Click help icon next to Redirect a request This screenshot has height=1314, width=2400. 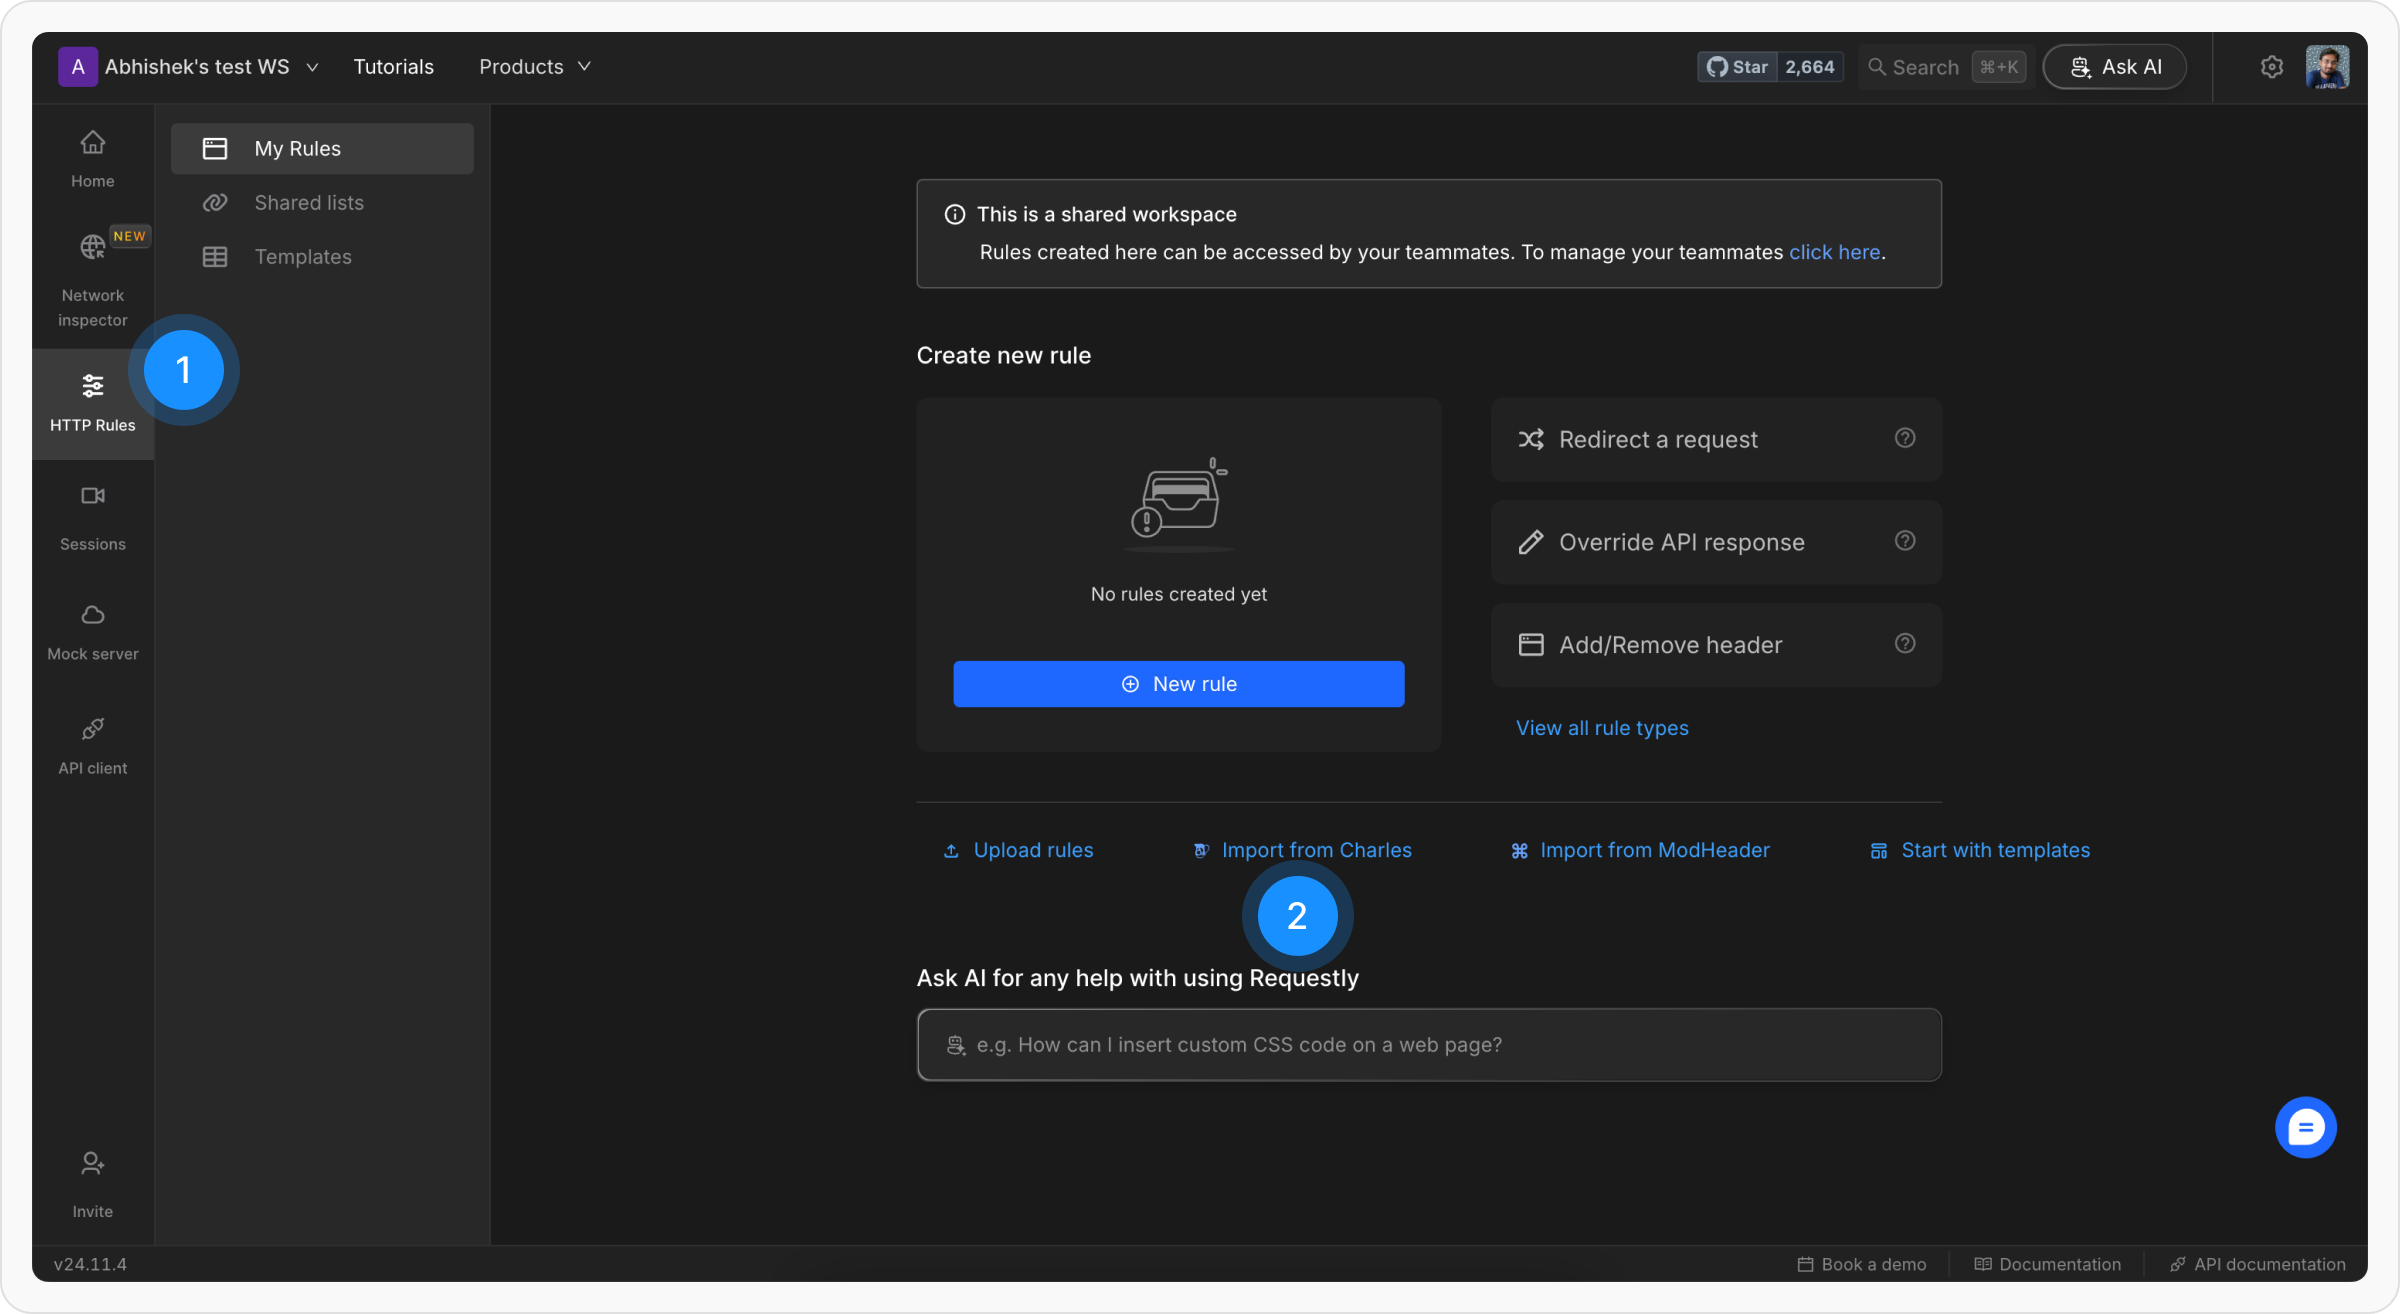(1904, 438)
